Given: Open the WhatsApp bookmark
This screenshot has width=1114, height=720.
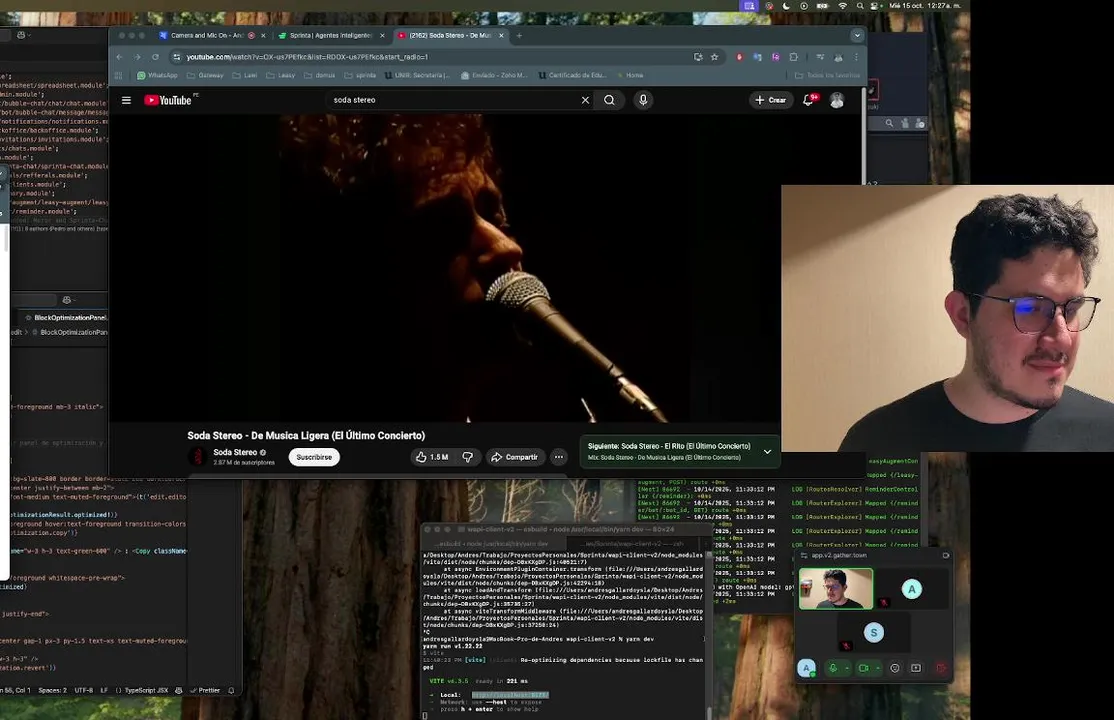Looking at the screenshot, I should (157, 75).
